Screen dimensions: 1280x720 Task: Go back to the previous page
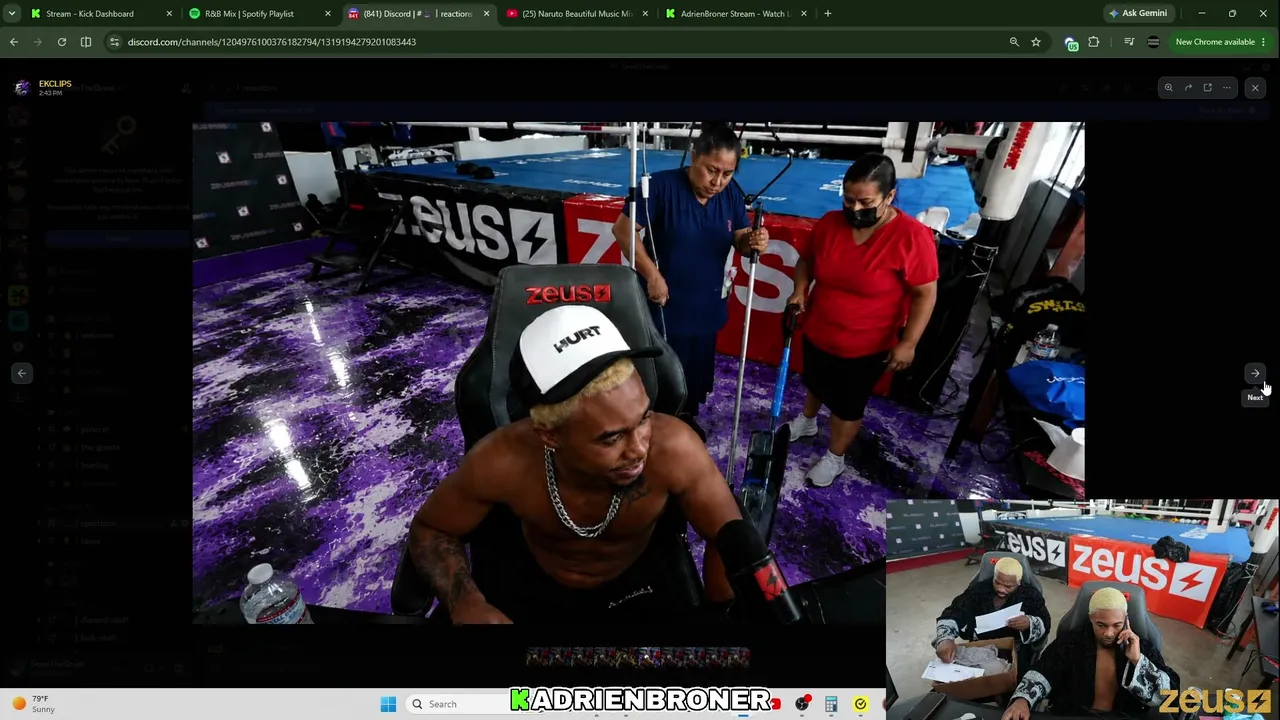(14, 42)
